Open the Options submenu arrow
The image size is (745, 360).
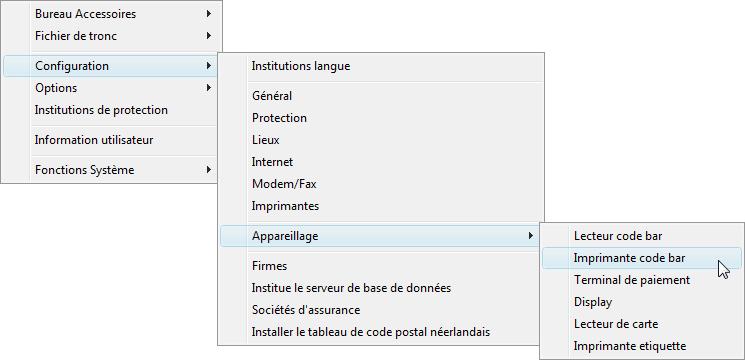point(209,88)
